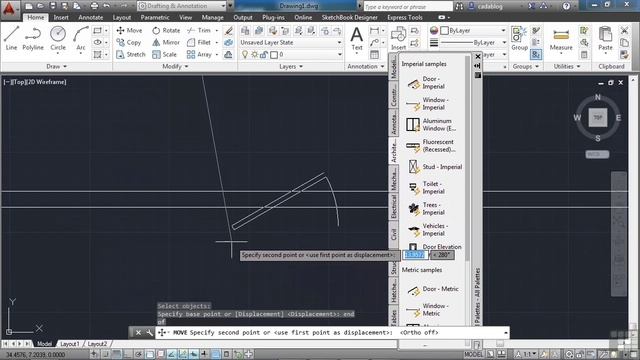Image resolution: width=640 pixels, height=360 pixels.
Task: Open the Home ribbon tab
Action: [36, 18]
